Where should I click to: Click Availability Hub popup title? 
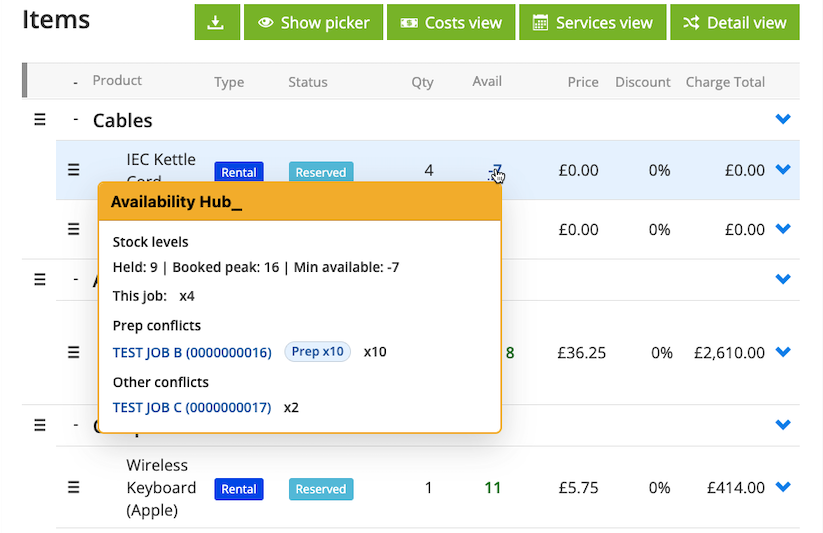176,202
